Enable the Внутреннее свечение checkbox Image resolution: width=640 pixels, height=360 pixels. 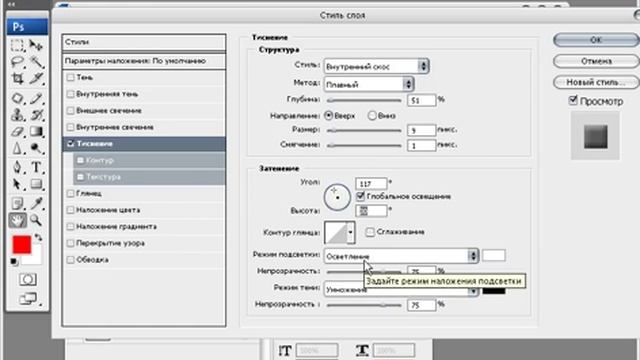pyautogui.click(x=70, y=127)
